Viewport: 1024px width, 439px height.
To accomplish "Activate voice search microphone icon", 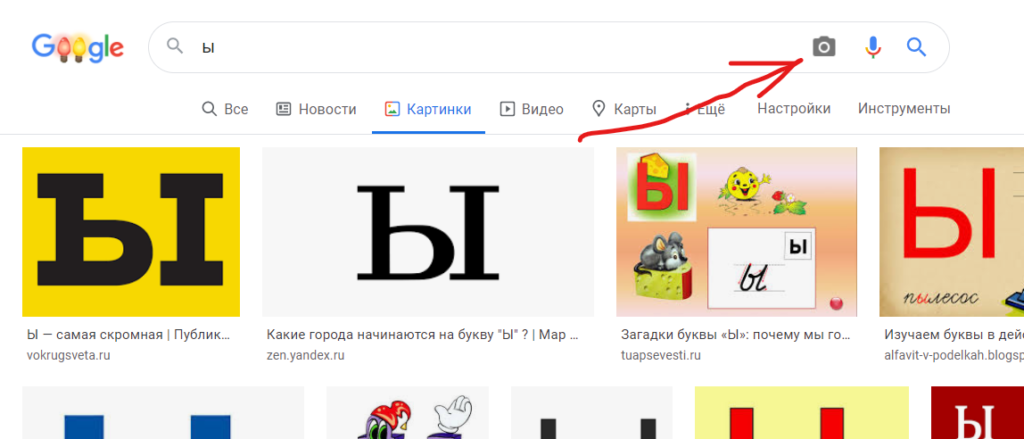I will (x=873, y=47).
